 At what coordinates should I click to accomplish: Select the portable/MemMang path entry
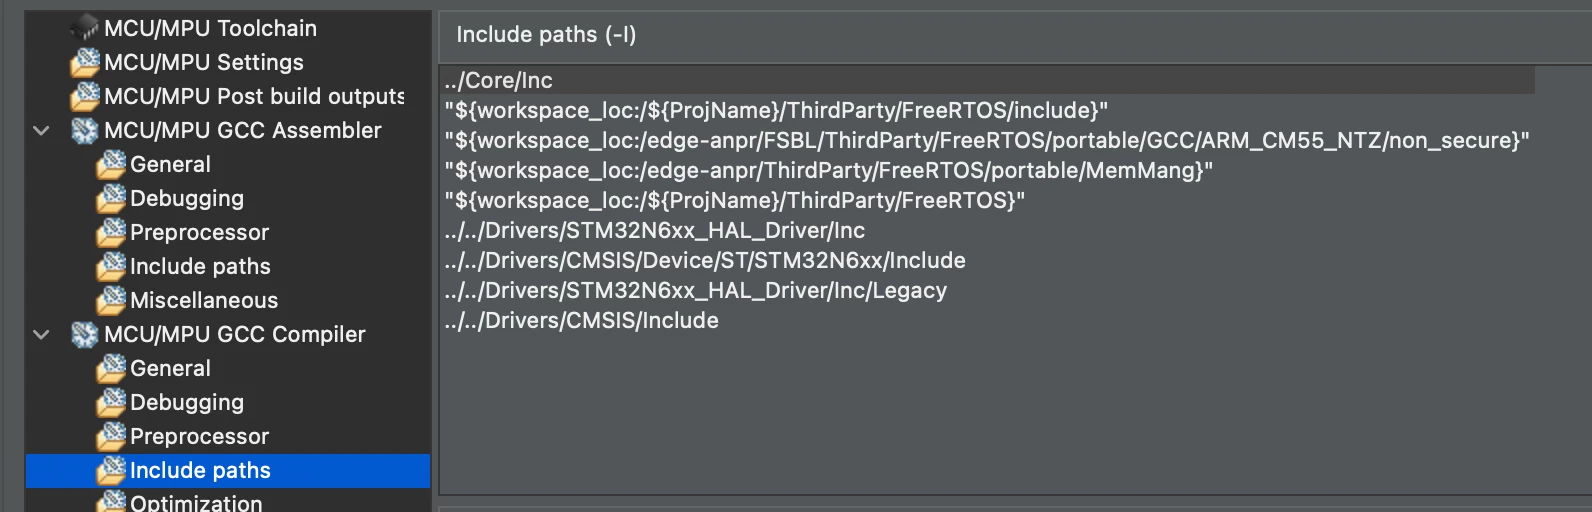tap(828, 170)
